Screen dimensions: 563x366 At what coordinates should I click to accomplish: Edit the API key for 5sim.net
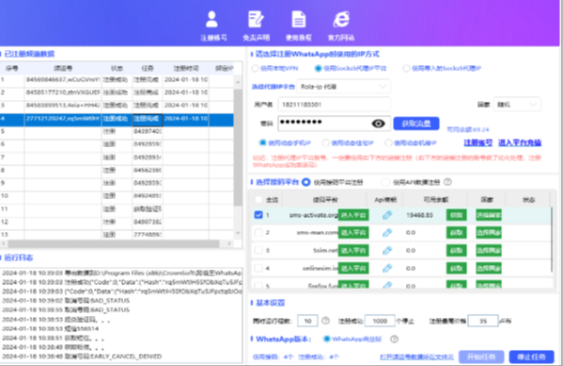pyautogui.click(x=387, y=250)
